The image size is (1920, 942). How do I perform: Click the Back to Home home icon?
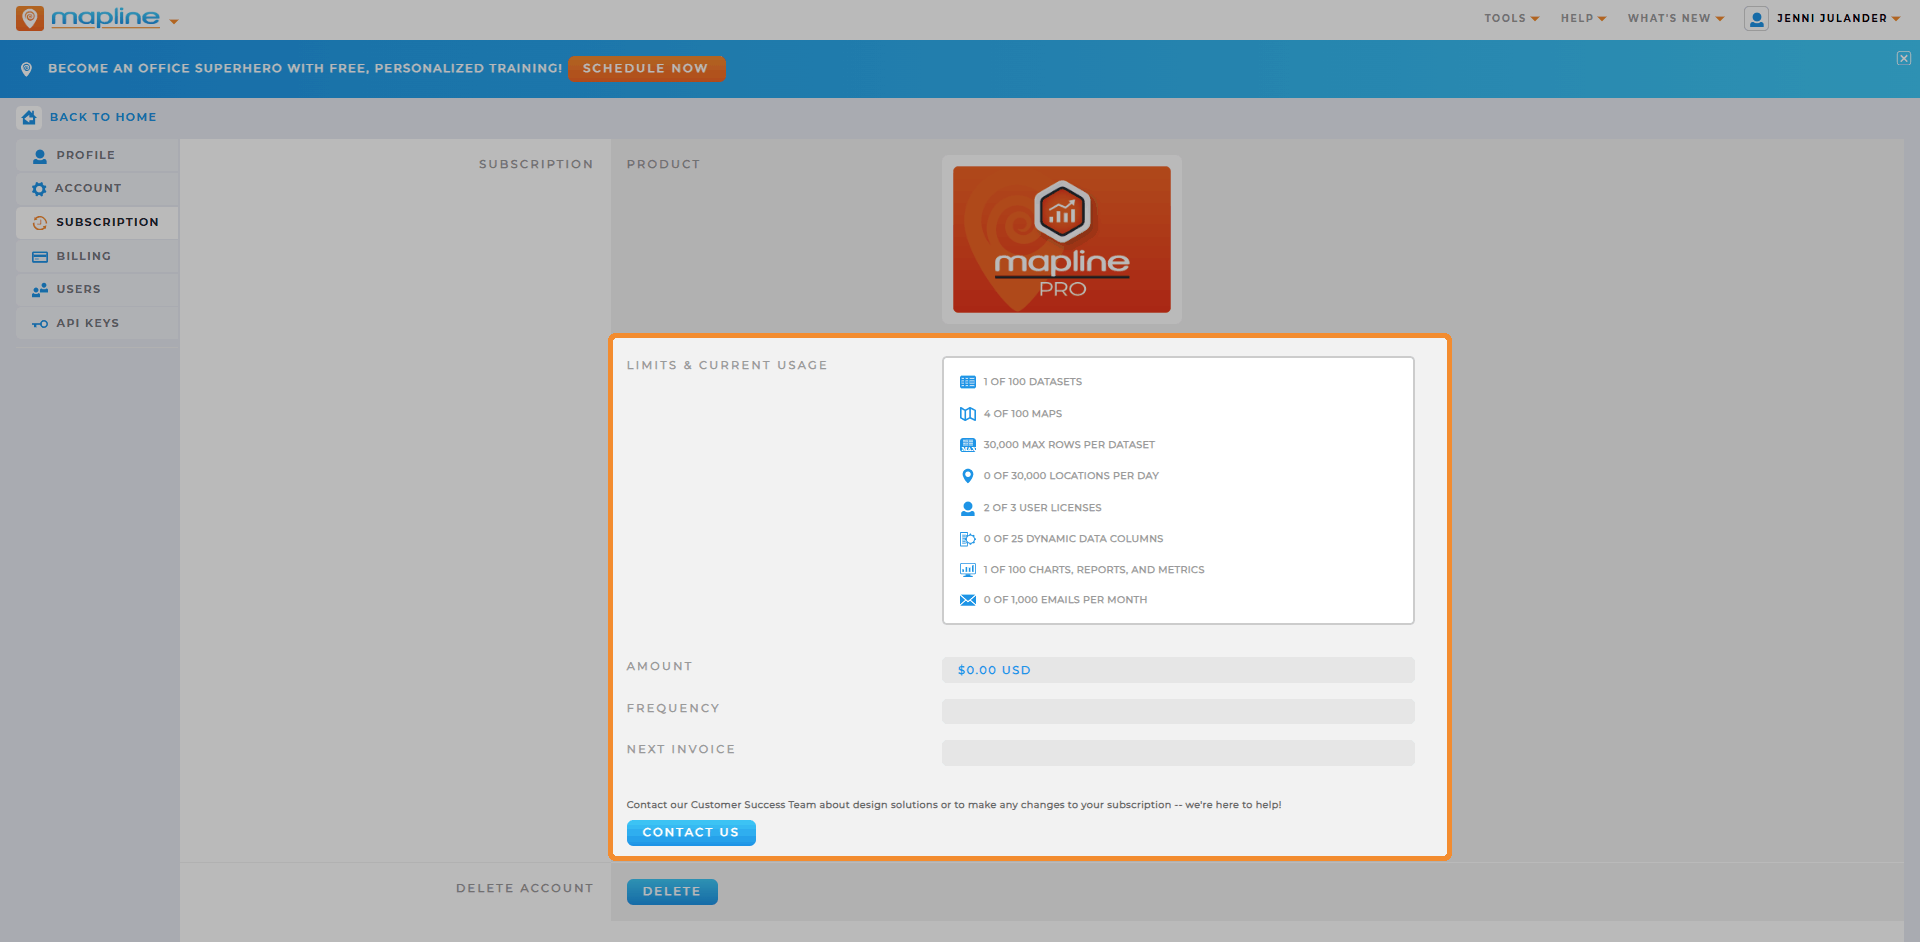click(29, 117)
